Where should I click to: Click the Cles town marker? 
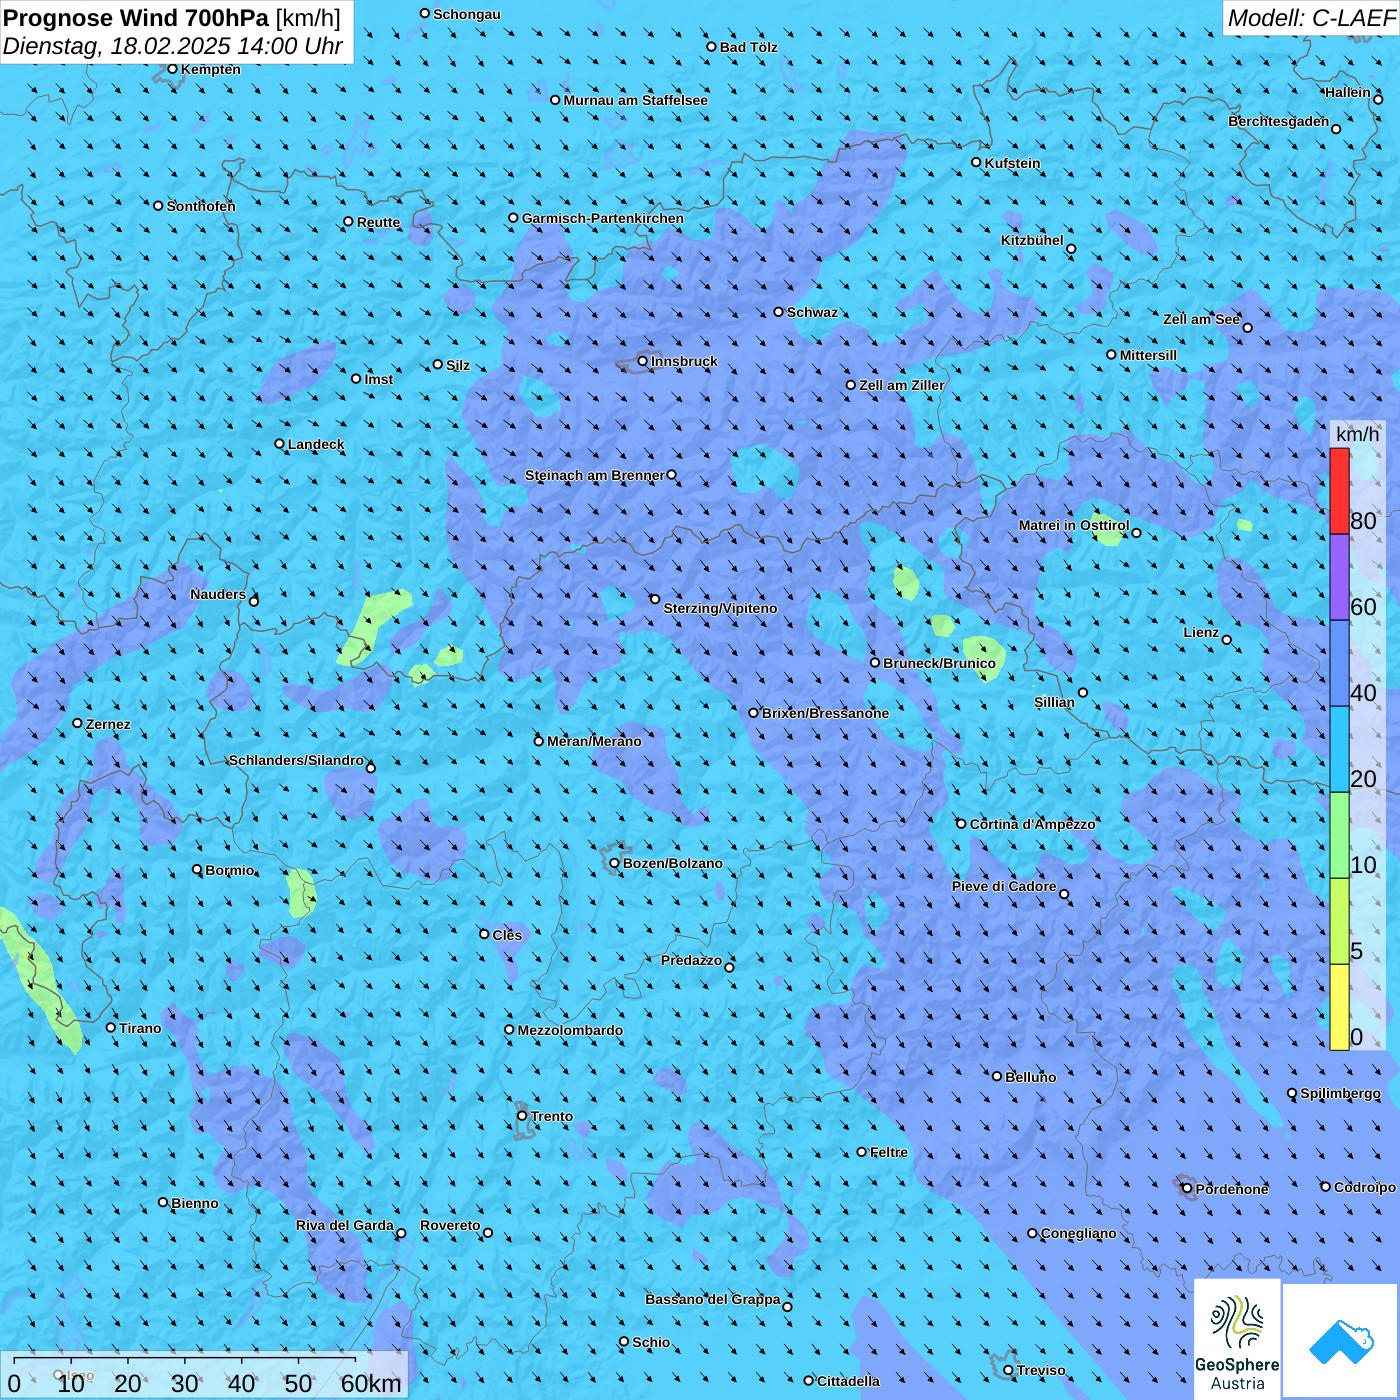[484, 934]
